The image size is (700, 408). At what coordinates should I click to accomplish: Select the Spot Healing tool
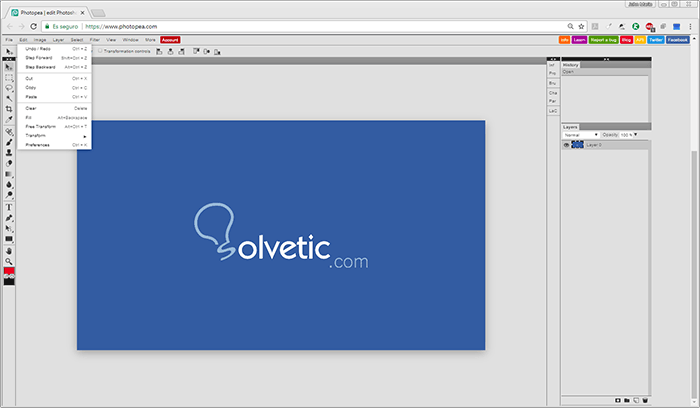tap(9, 132)
